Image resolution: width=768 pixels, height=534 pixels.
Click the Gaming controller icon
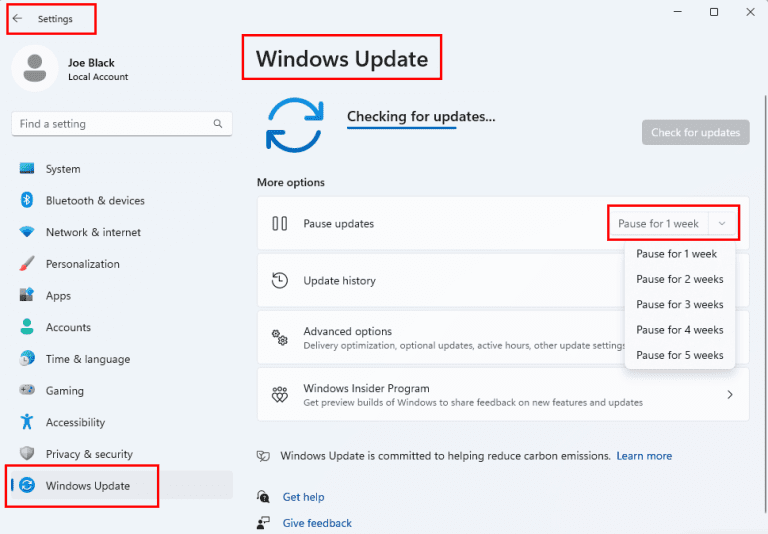click(27, 391)
